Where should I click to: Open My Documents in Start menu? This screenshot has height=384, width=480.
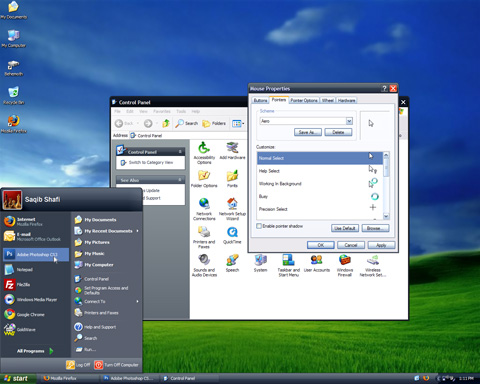[x=107, y=220]
